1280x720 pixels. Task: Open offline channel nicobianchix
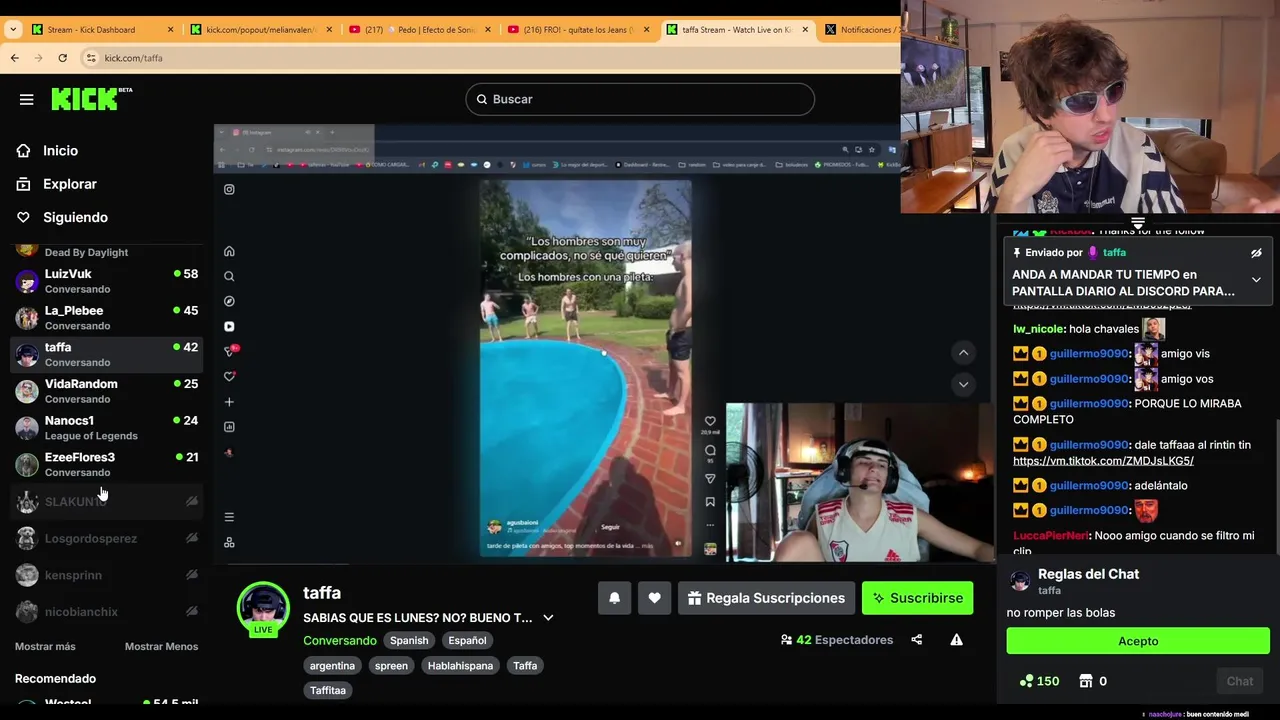pyautogui.click(x=106, y=611)
